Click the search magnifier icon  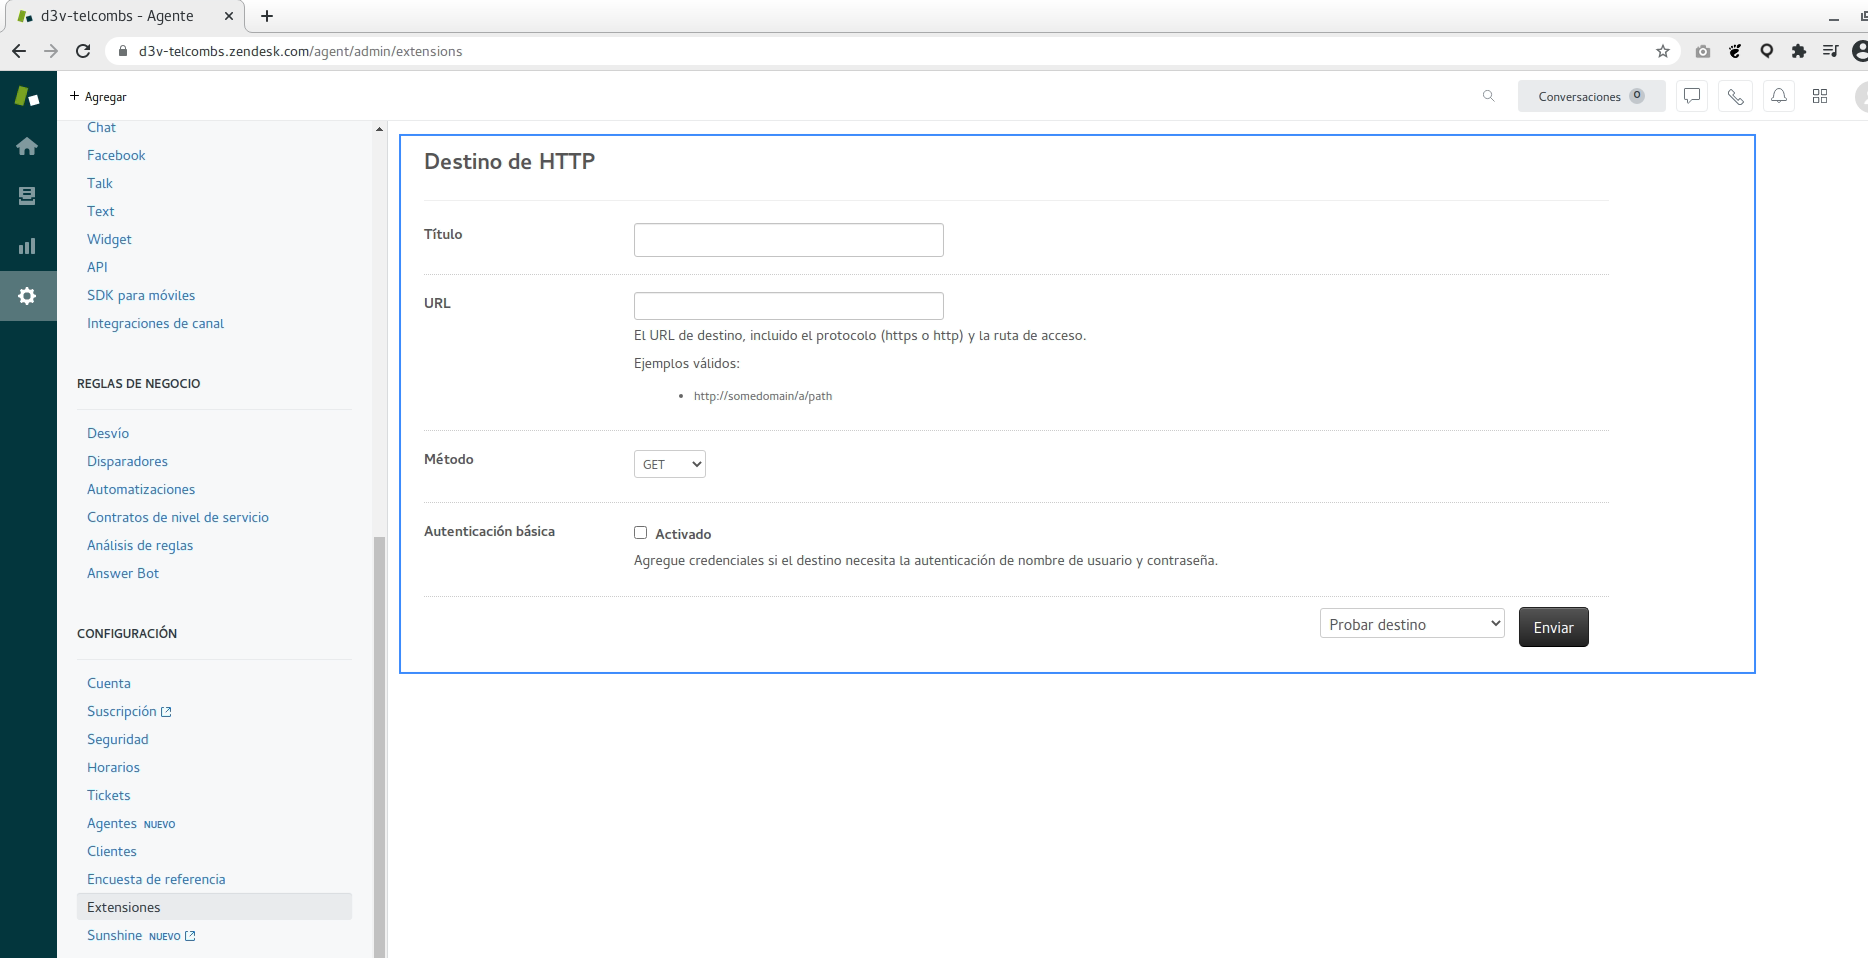click(x=1488, y=96)
